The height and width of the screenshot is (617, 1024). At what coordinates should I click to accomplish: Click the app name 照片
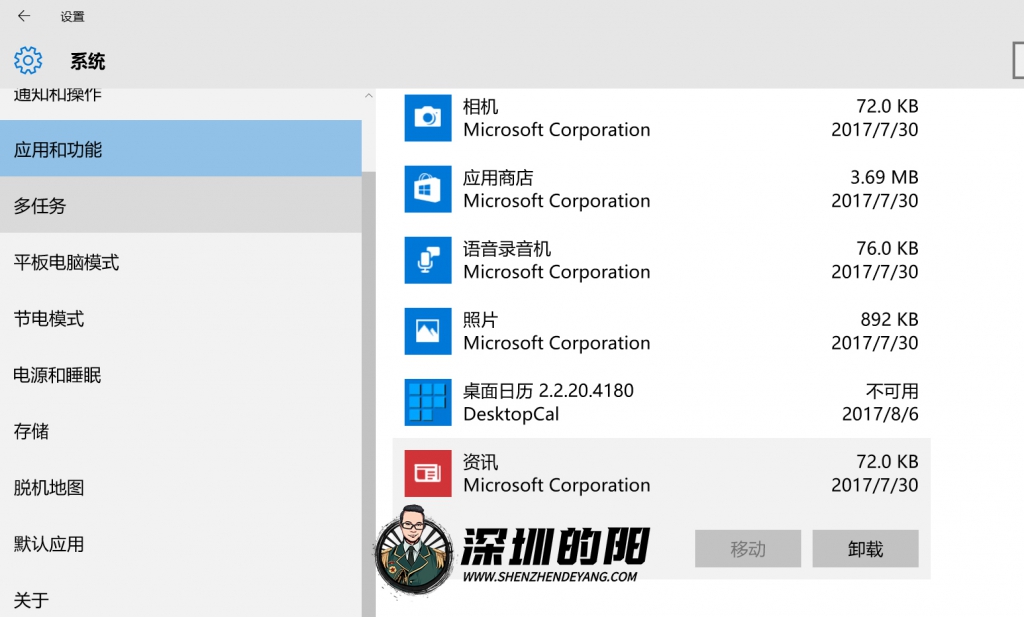481,319
